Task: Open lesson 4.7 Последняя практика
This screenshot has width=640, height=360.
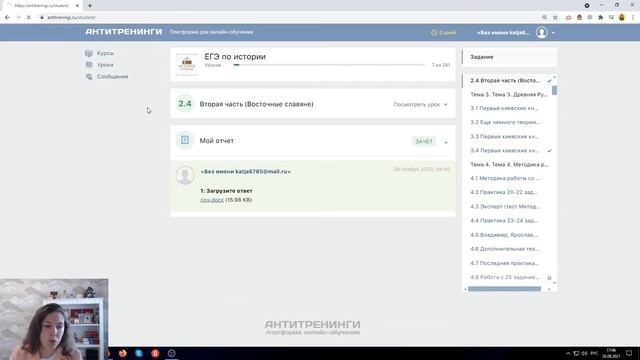Action: point(504,263)
